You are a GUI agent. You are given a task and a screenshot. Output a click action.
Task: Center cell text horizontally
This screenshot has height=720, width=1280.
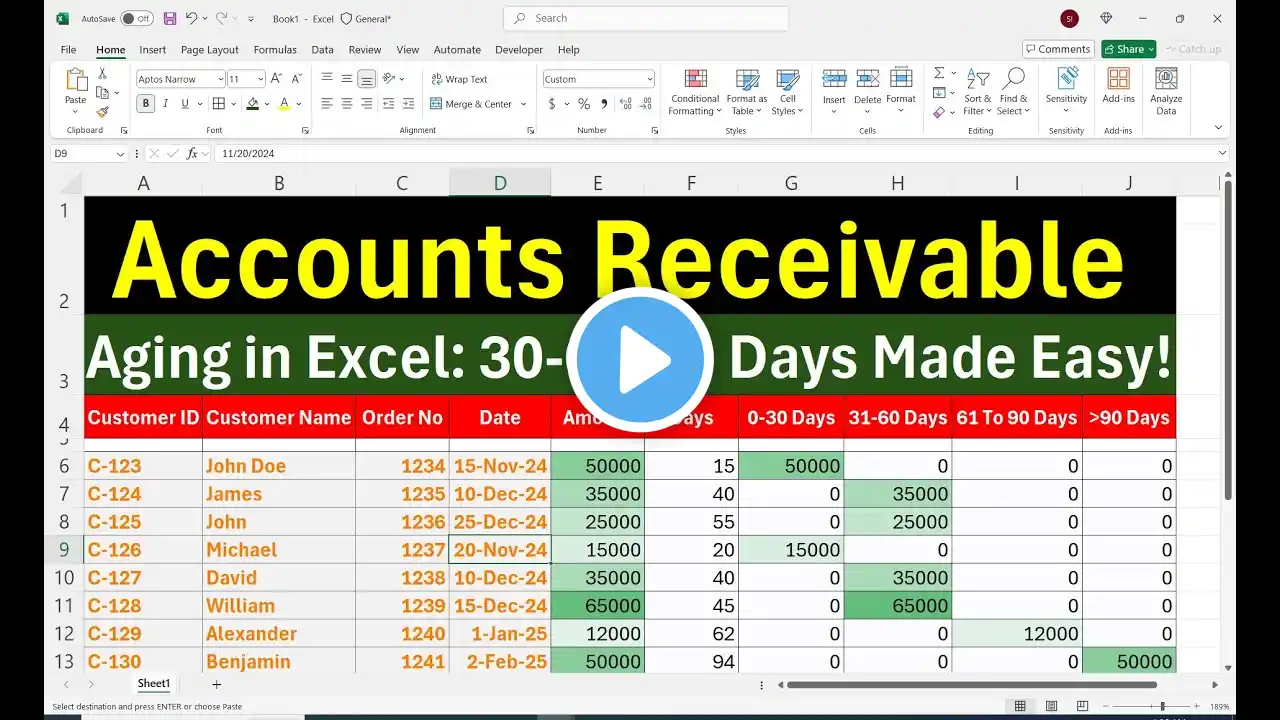[x=347, y=104]
